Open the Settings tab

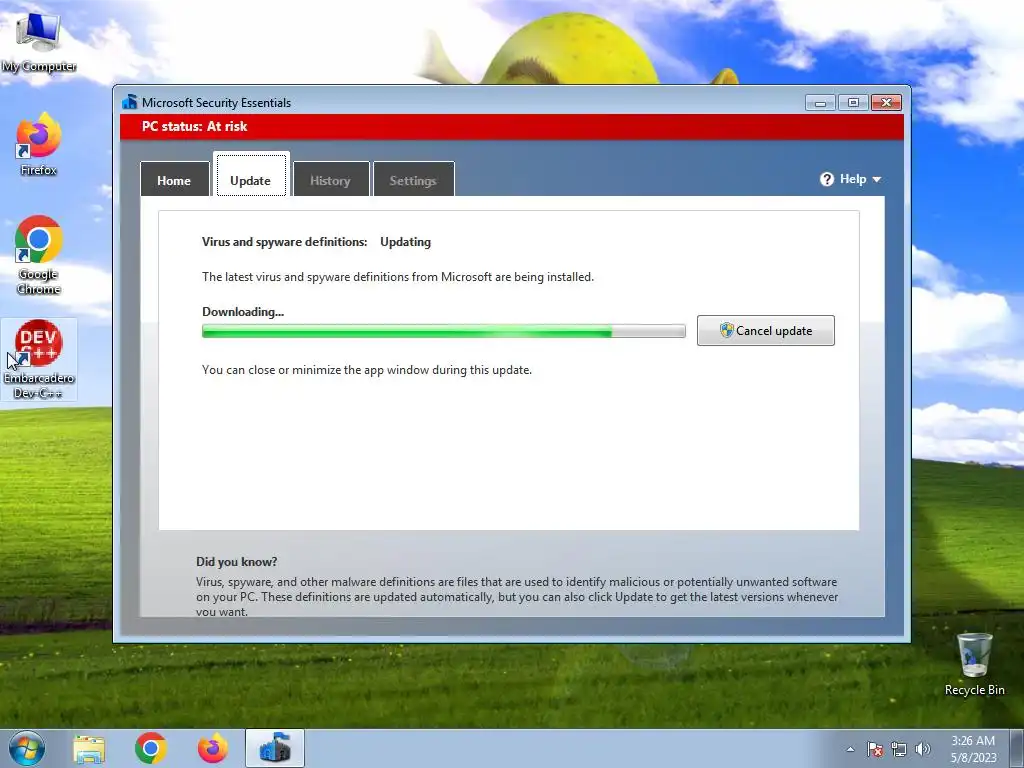(413, 180)
